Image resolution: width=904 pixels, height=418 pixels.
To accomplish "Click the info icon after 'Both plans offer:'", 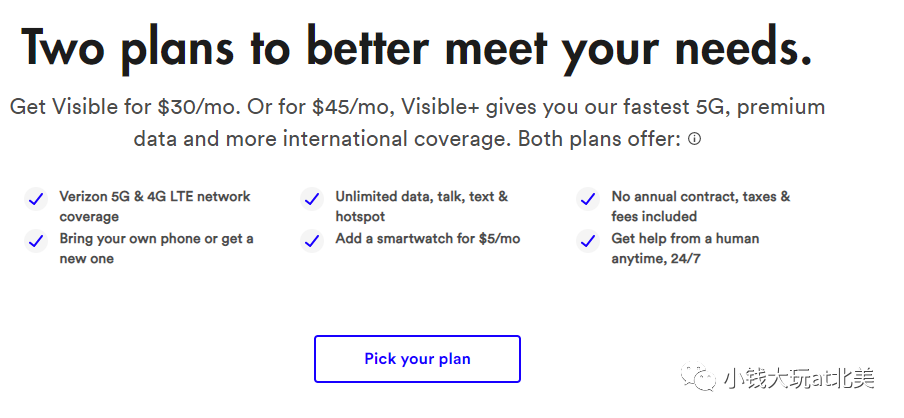I will tap(695, 139).
